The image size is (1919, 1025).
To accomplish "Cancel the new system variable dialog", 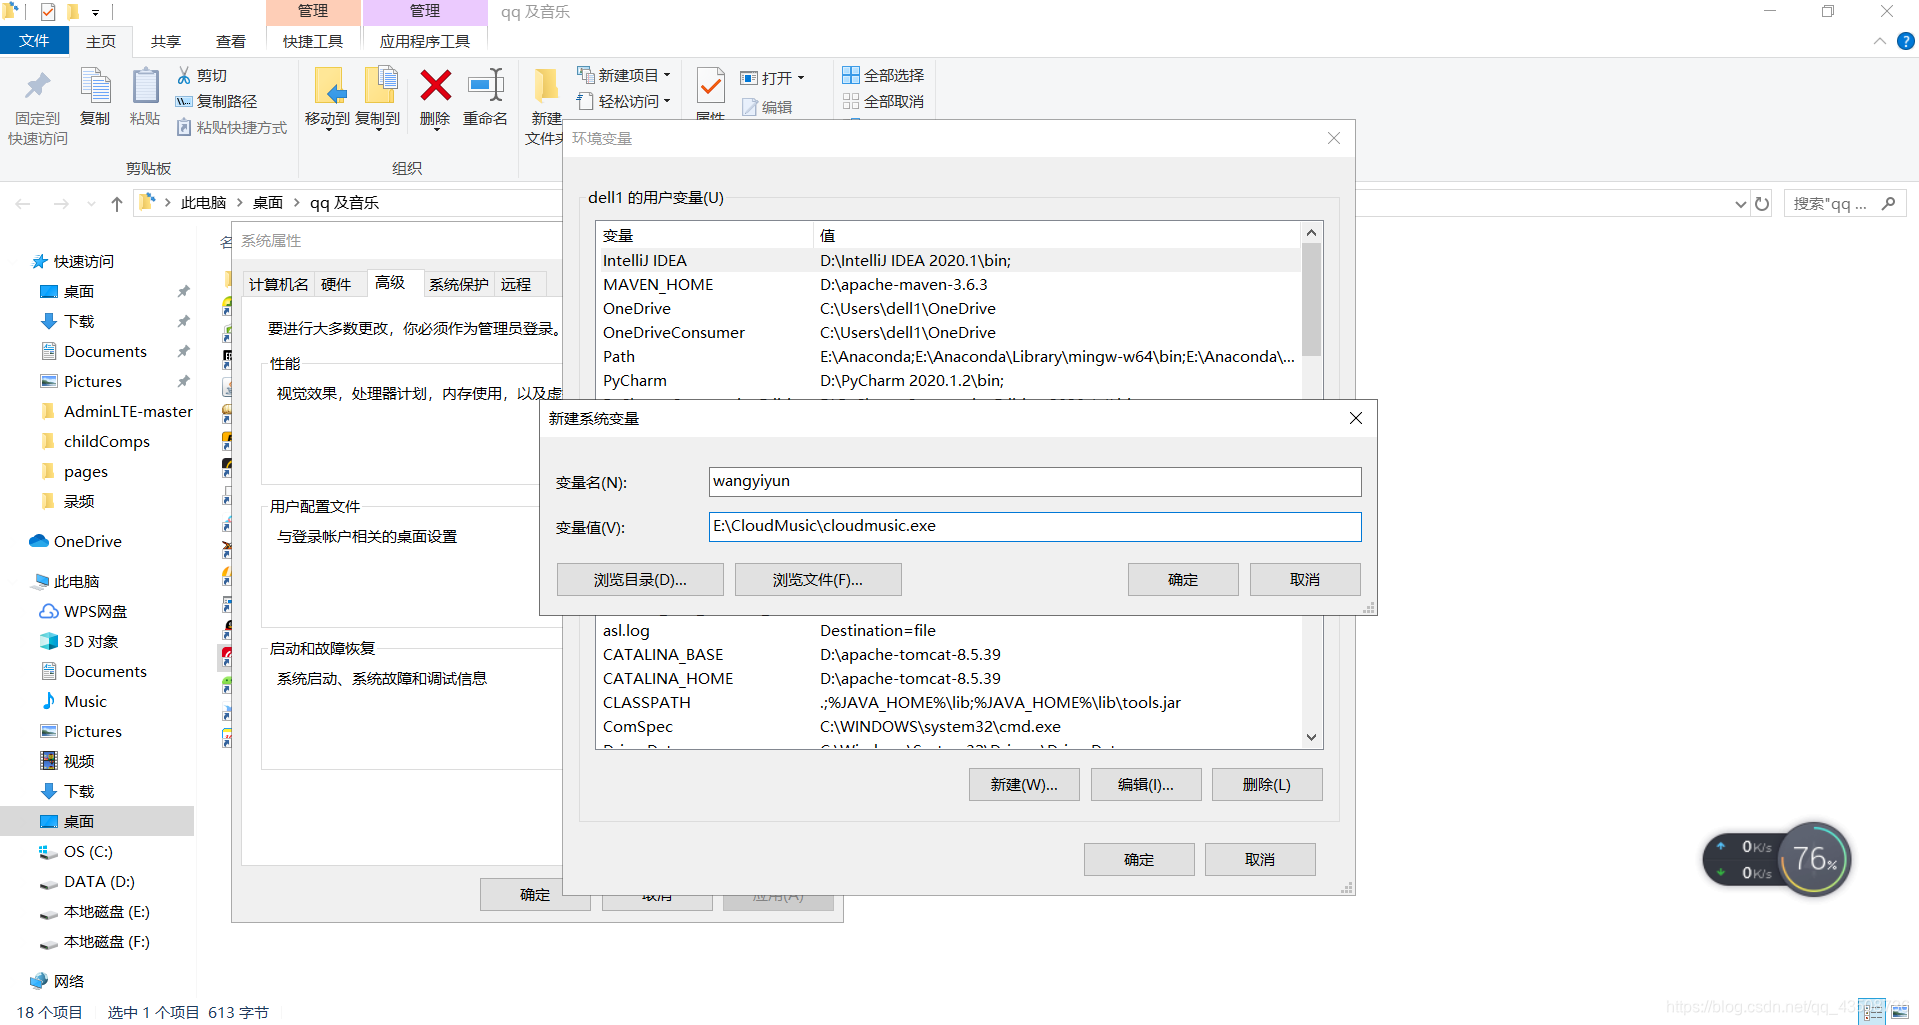I will pos(1305,580).
